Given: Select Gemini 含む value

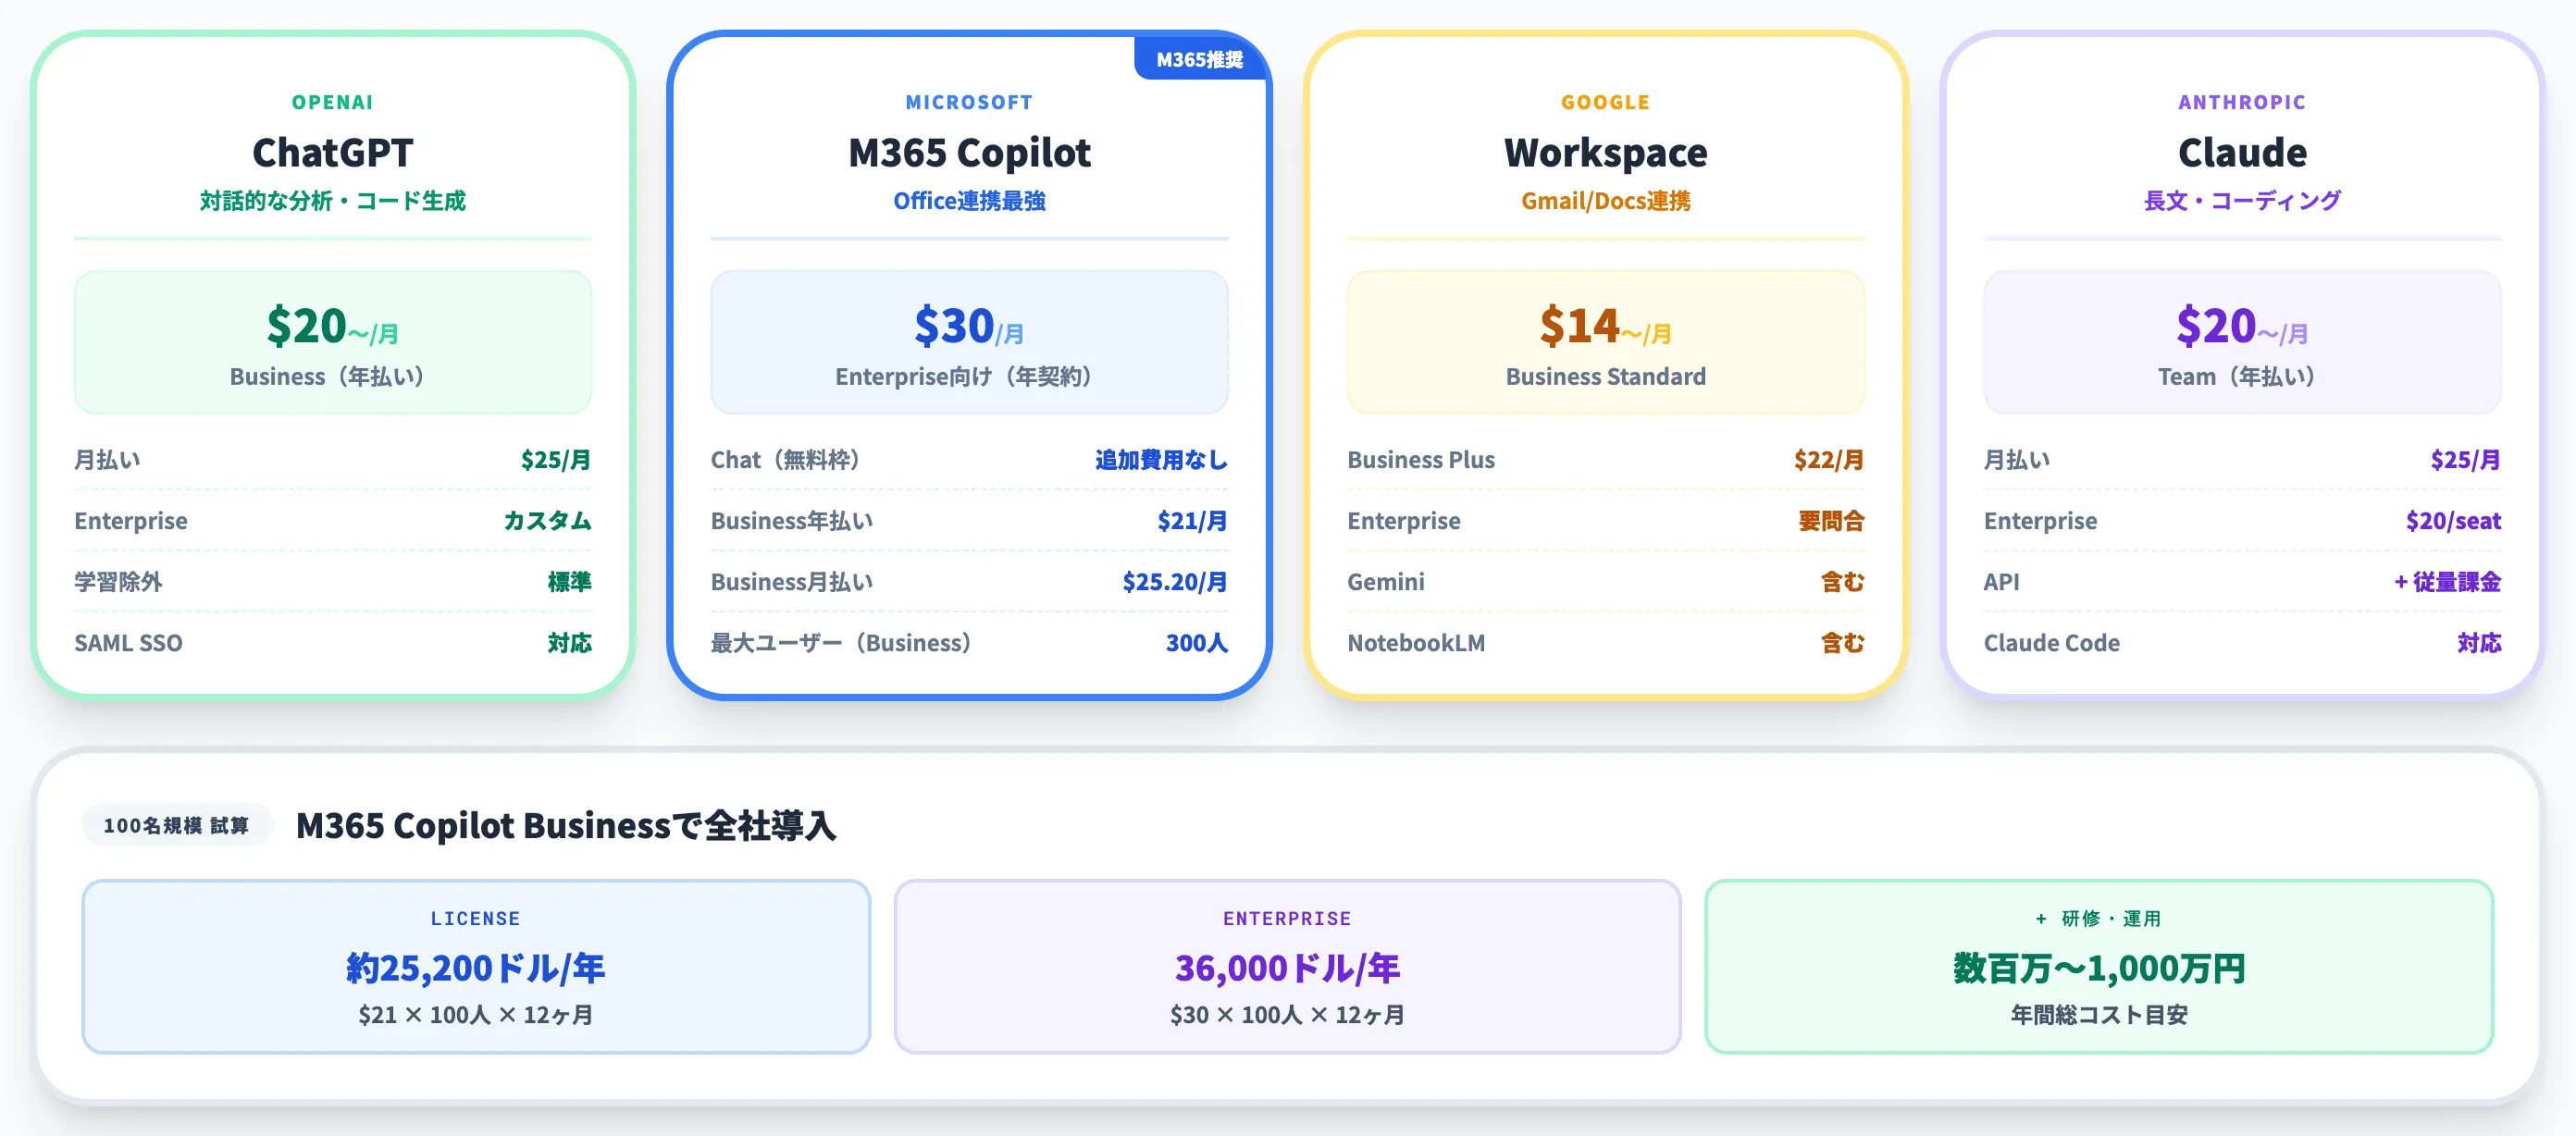Looking at the screenshot, I should 1843,582.
